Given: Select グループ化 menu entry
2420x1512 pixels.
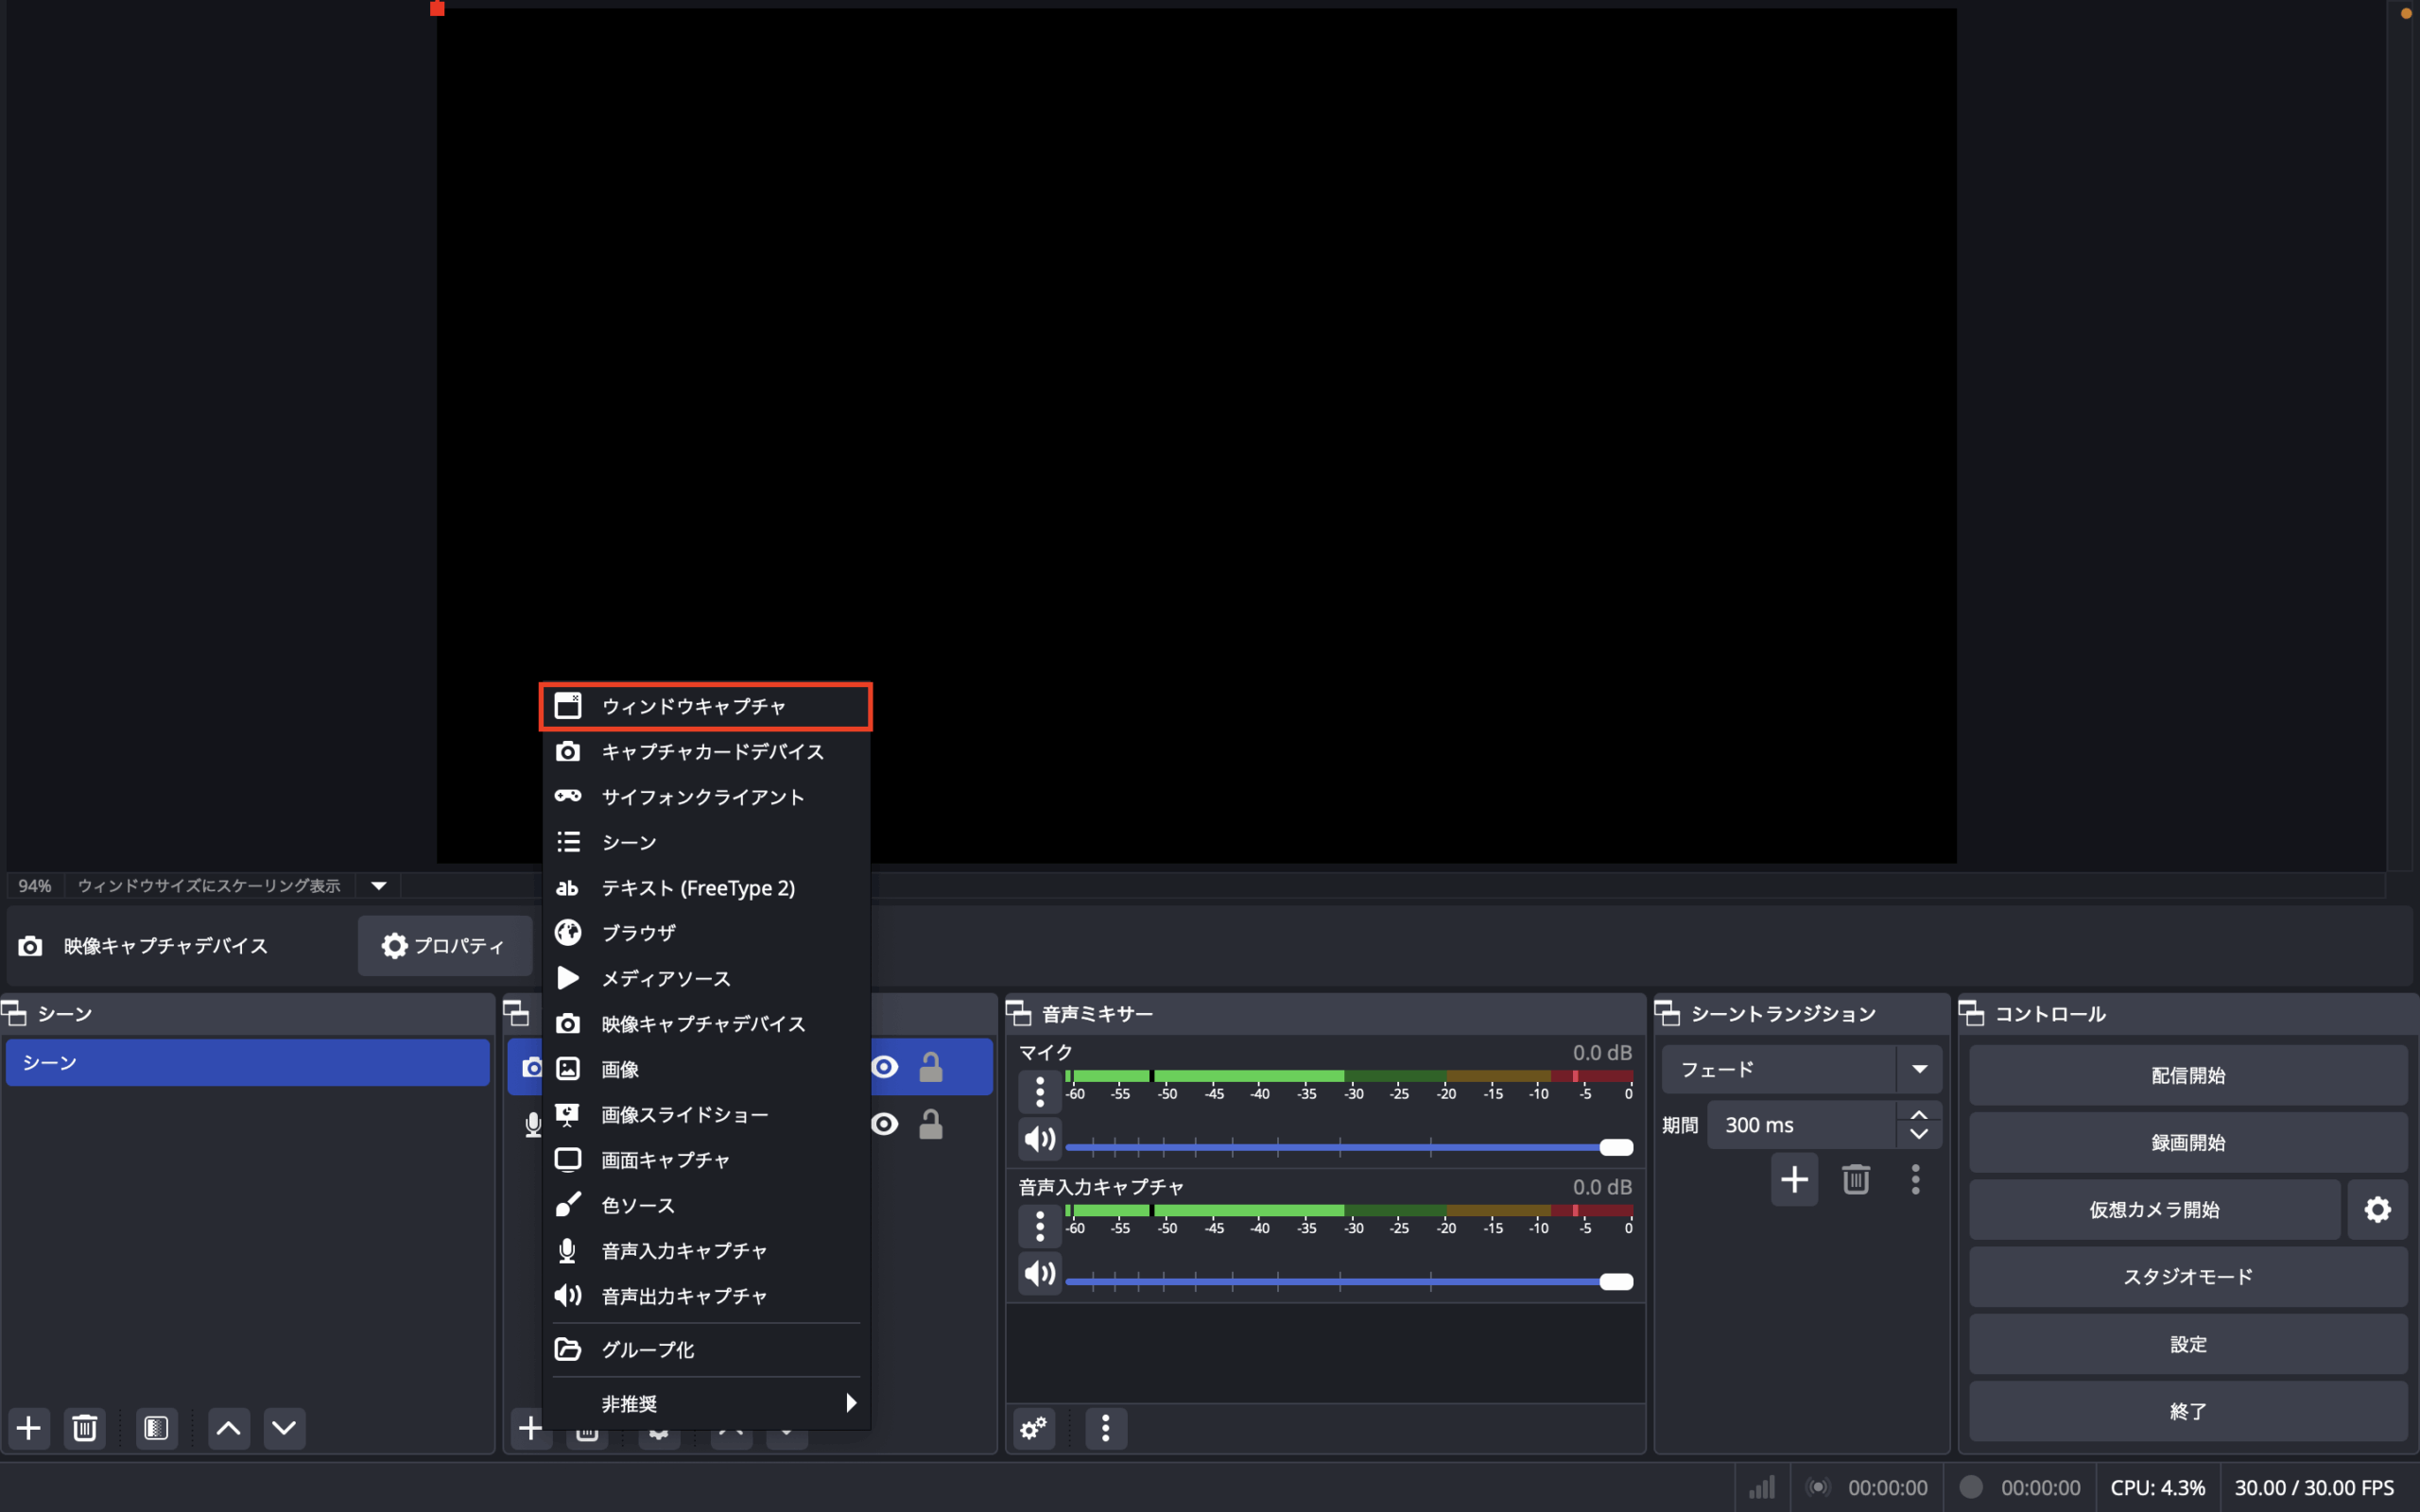Looking at the screenshot, I should pos(706,1349).
